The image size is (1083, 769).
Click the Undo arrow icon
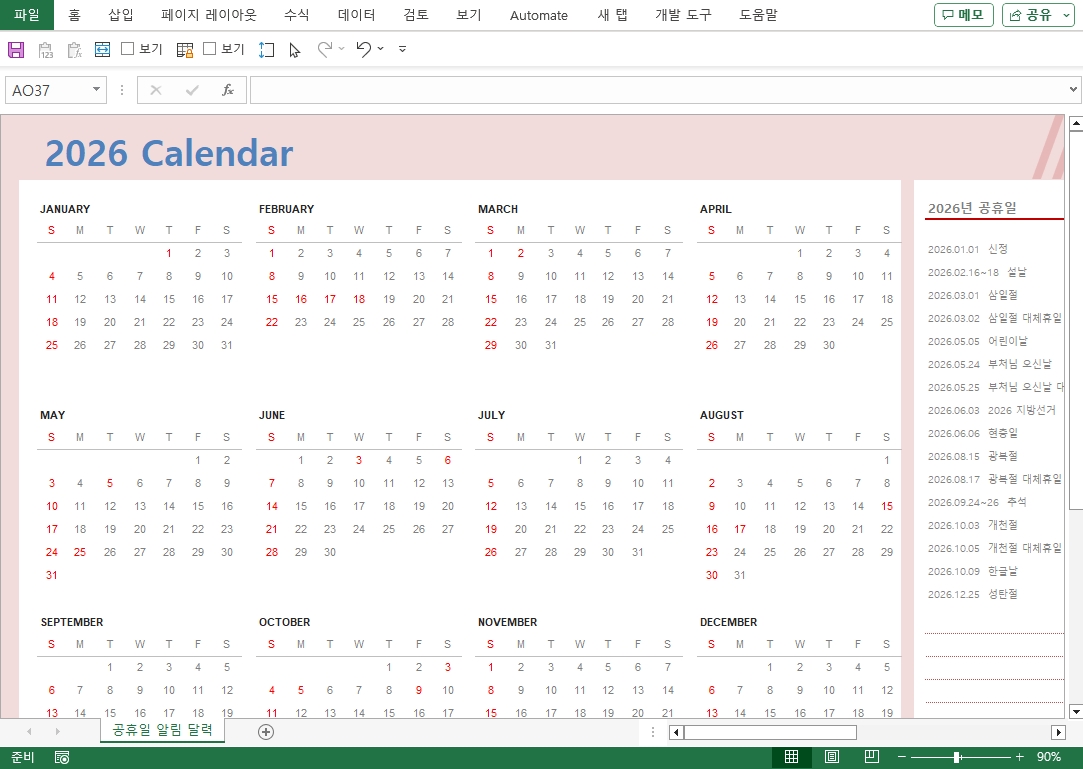[363, 49]
